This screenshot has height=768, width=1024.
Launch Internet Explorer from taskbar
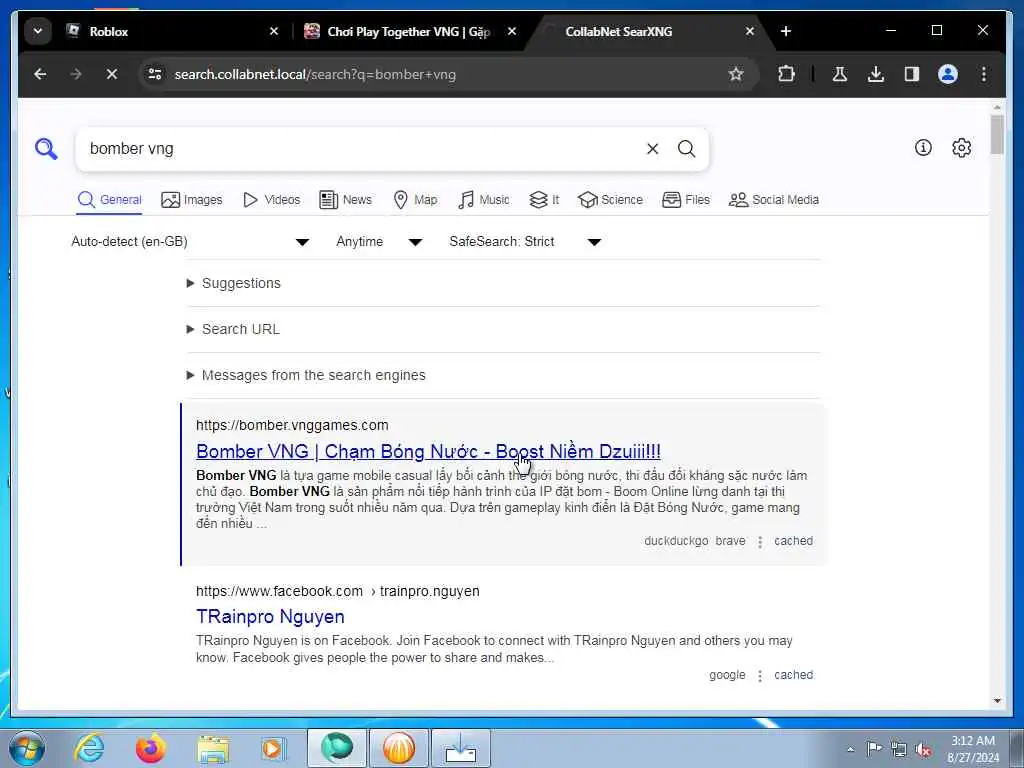coord(89,748)
